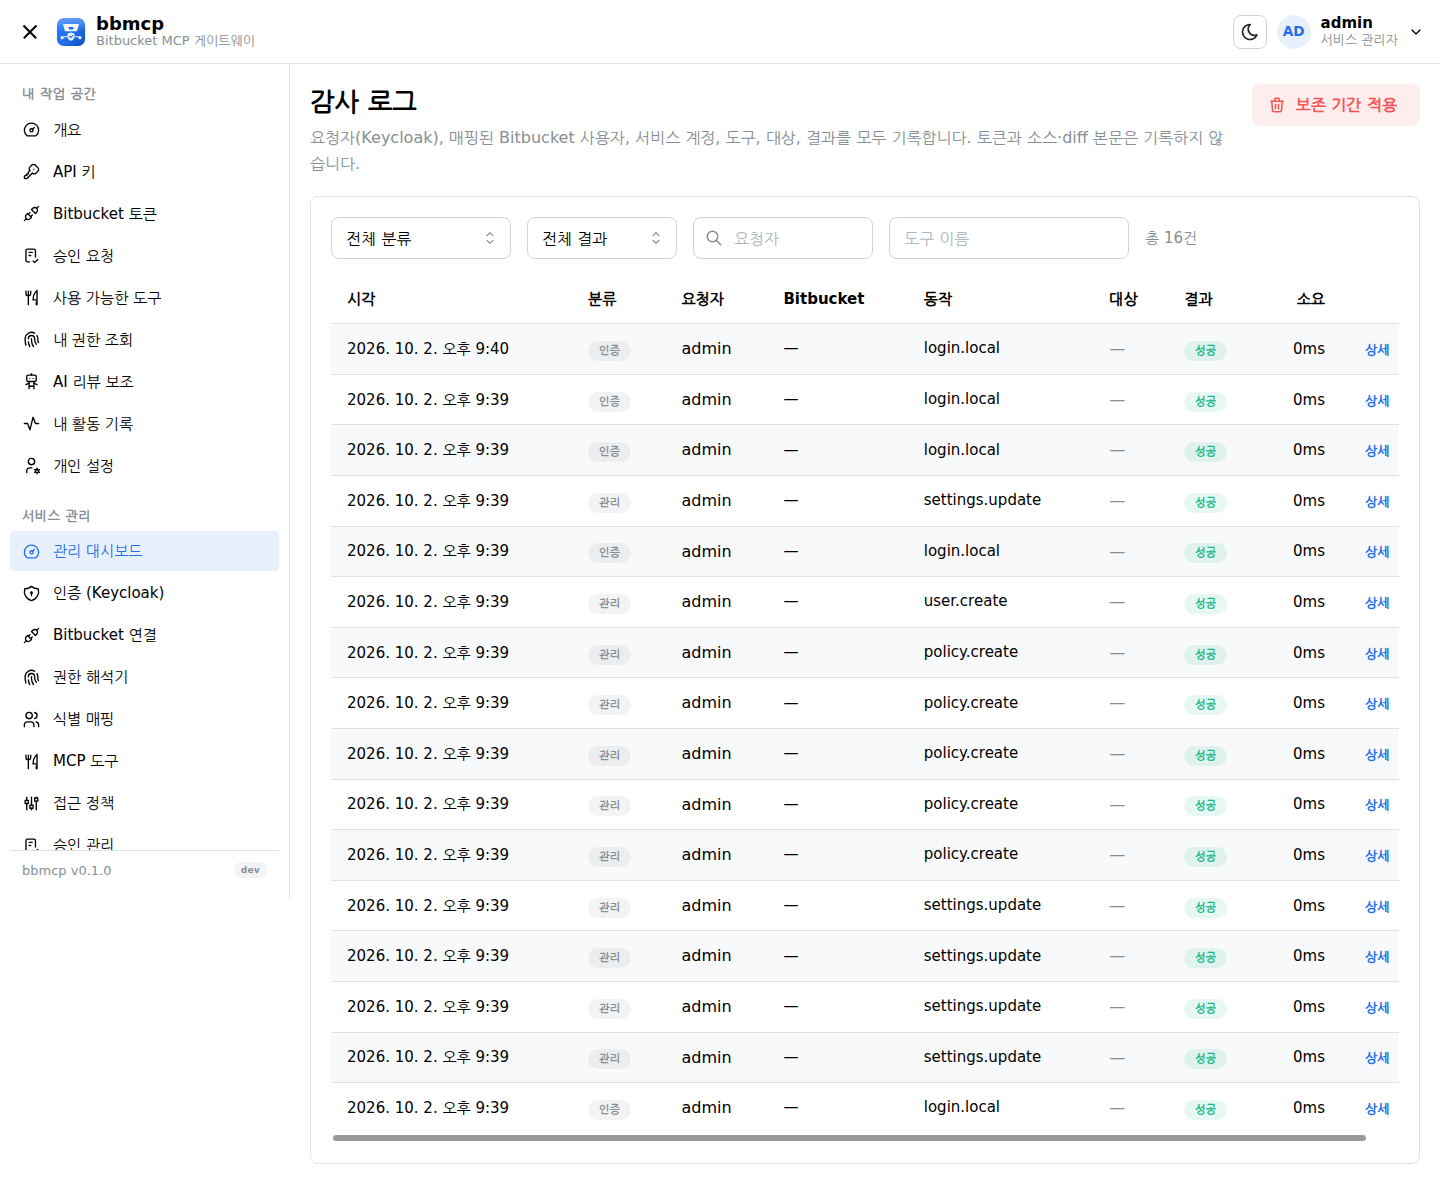Focus the 도구 이름 input field
This screenshot has width=1440, height=1204.
[x=1009, y=238]
